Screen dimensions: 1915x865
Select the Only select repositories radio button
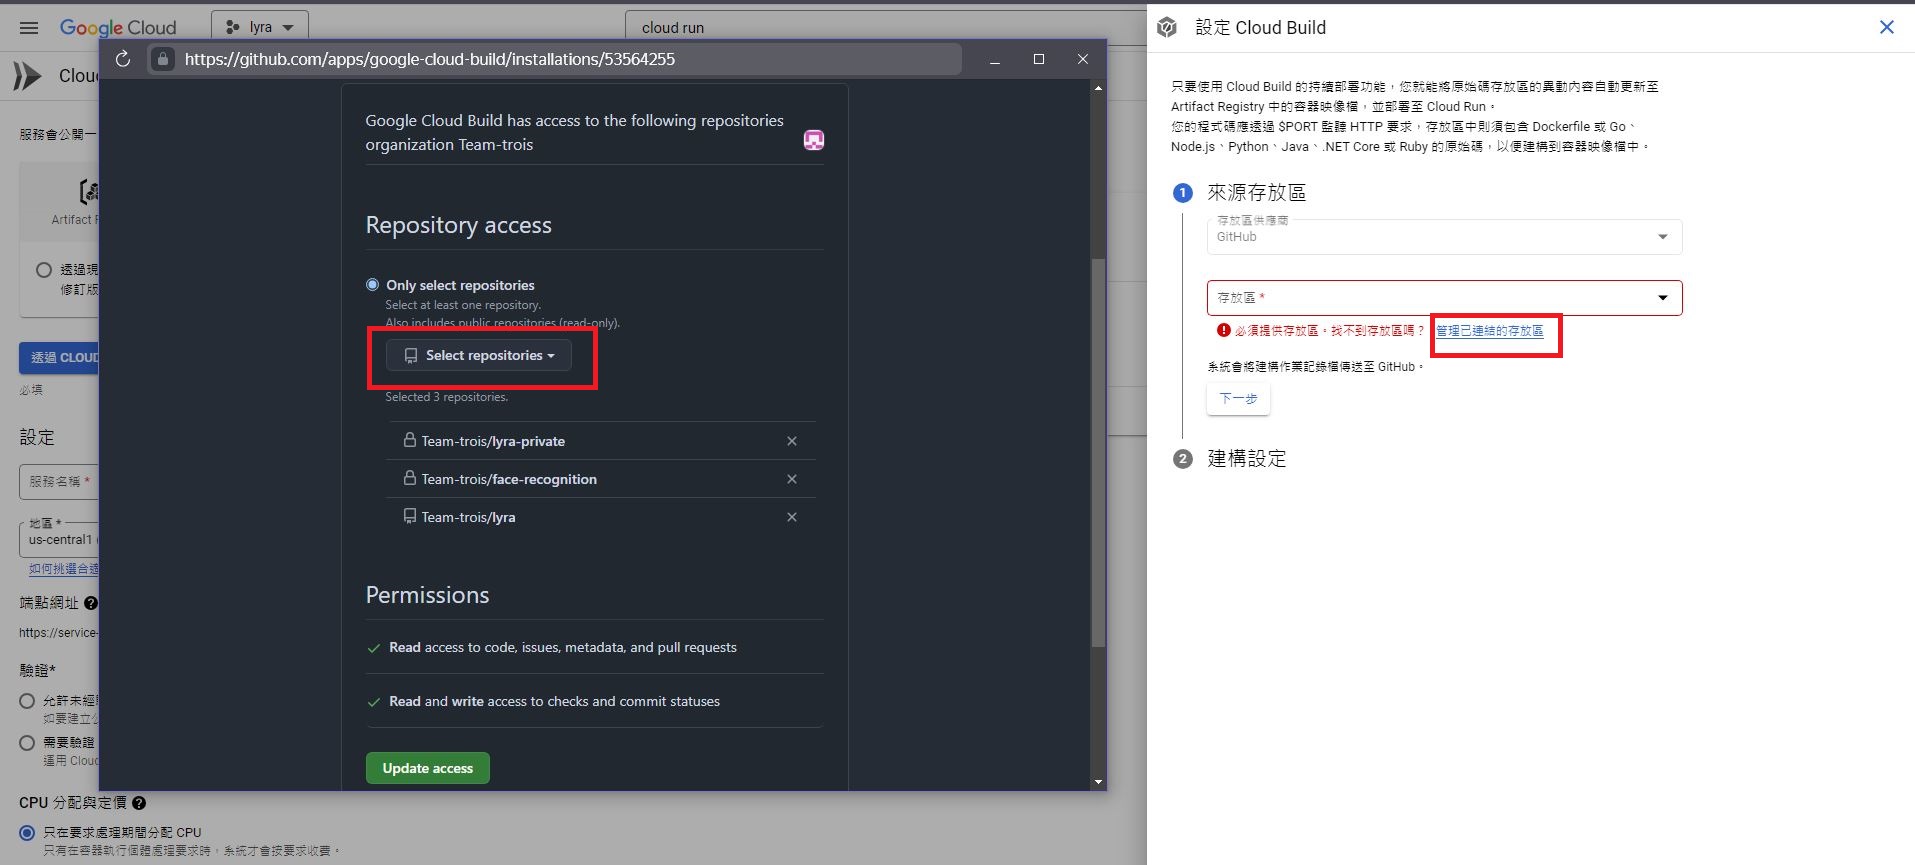(x=373, y=285)
